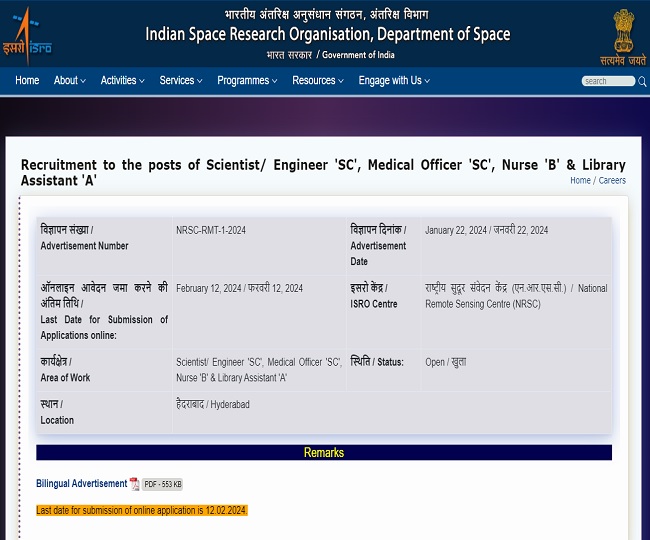Click the Remarks section header bar

[x=324, y=453]
